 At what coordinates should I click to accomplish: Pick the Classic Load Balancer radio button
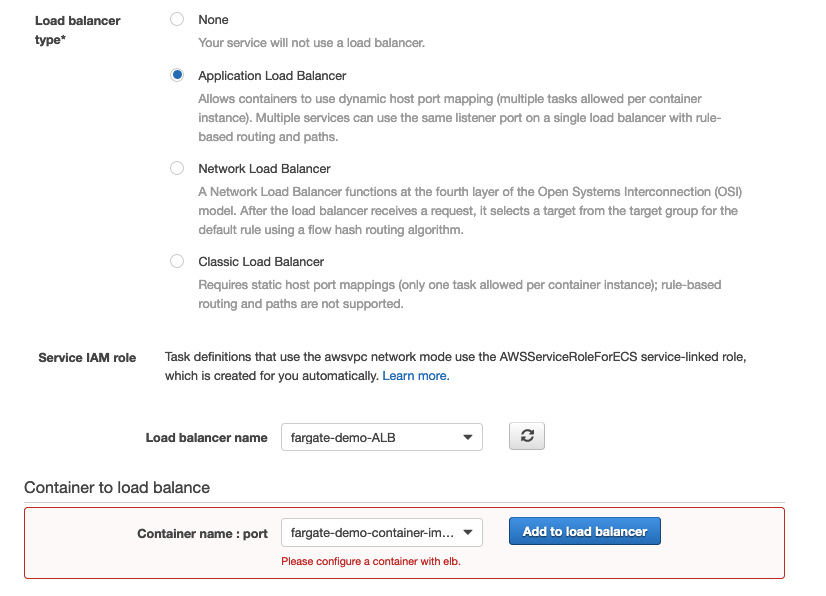pyautogui.click(x=177, y=261)
